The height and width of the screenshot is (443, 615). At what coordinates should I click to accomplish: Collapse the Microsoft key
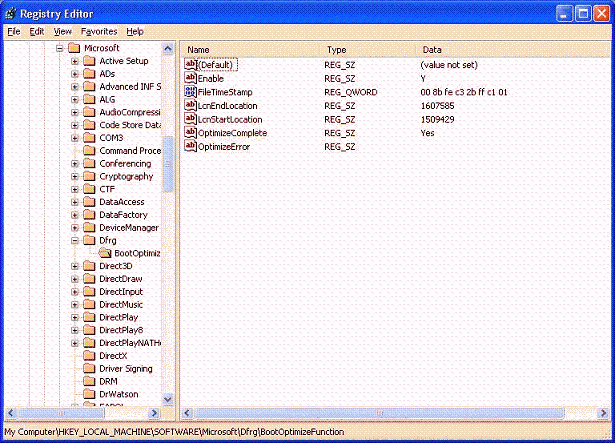click(60, 48)
